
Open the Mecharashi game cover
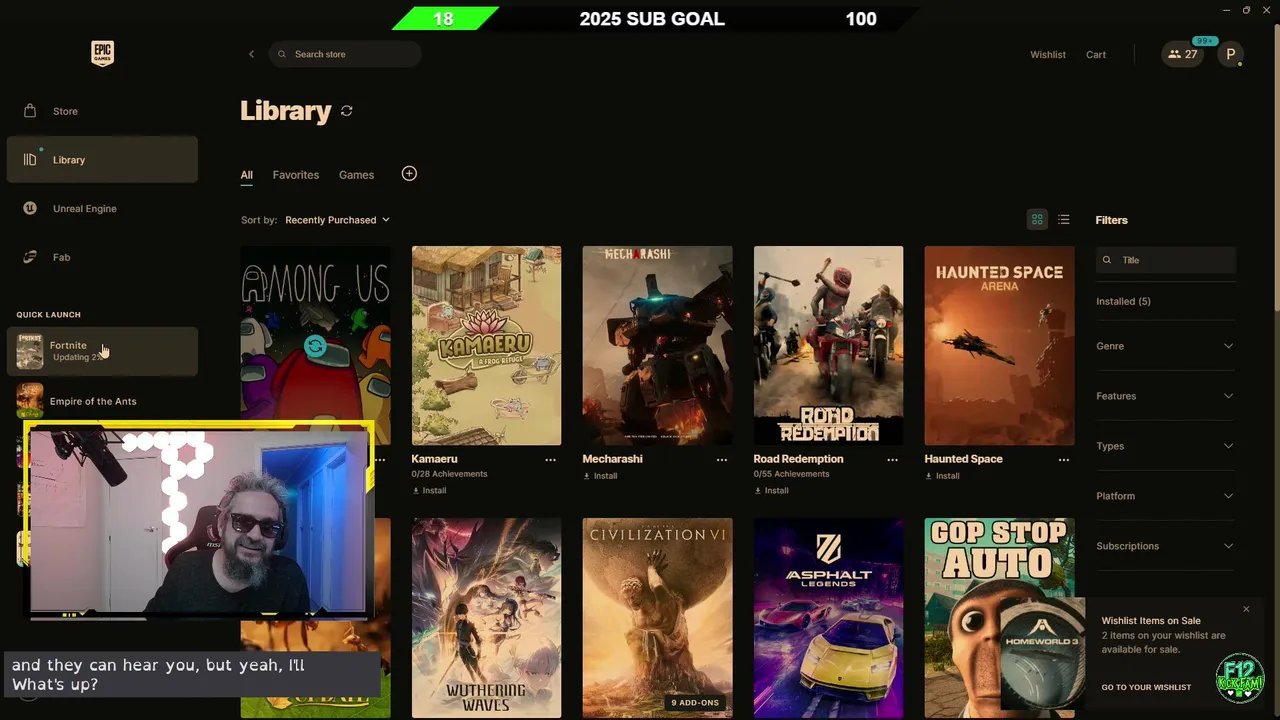click(657, 345)
